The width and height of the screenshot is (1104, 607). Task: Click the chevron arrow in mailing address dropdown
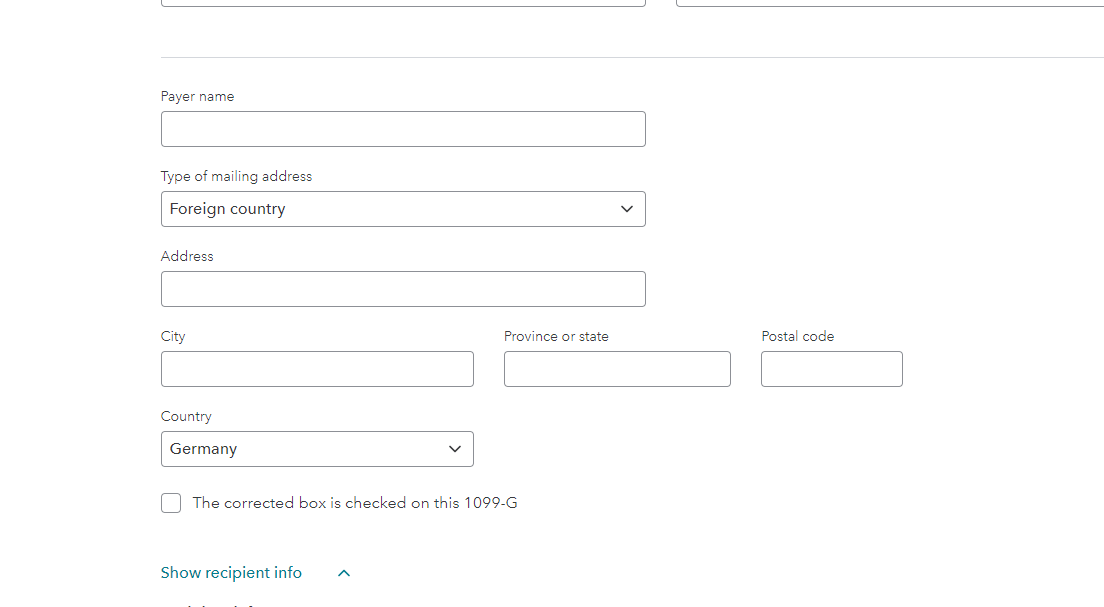(x=627, y=209)
